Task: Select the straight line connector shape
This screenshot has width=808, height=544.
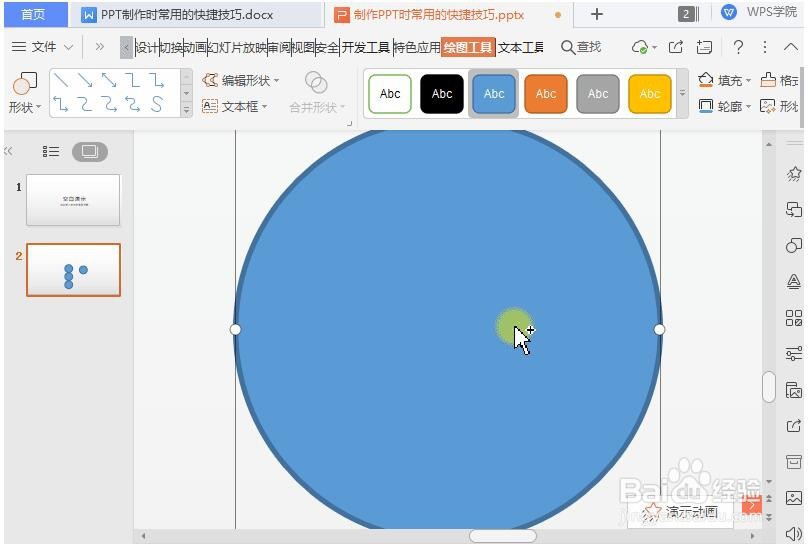Action: tap(61, 80)
